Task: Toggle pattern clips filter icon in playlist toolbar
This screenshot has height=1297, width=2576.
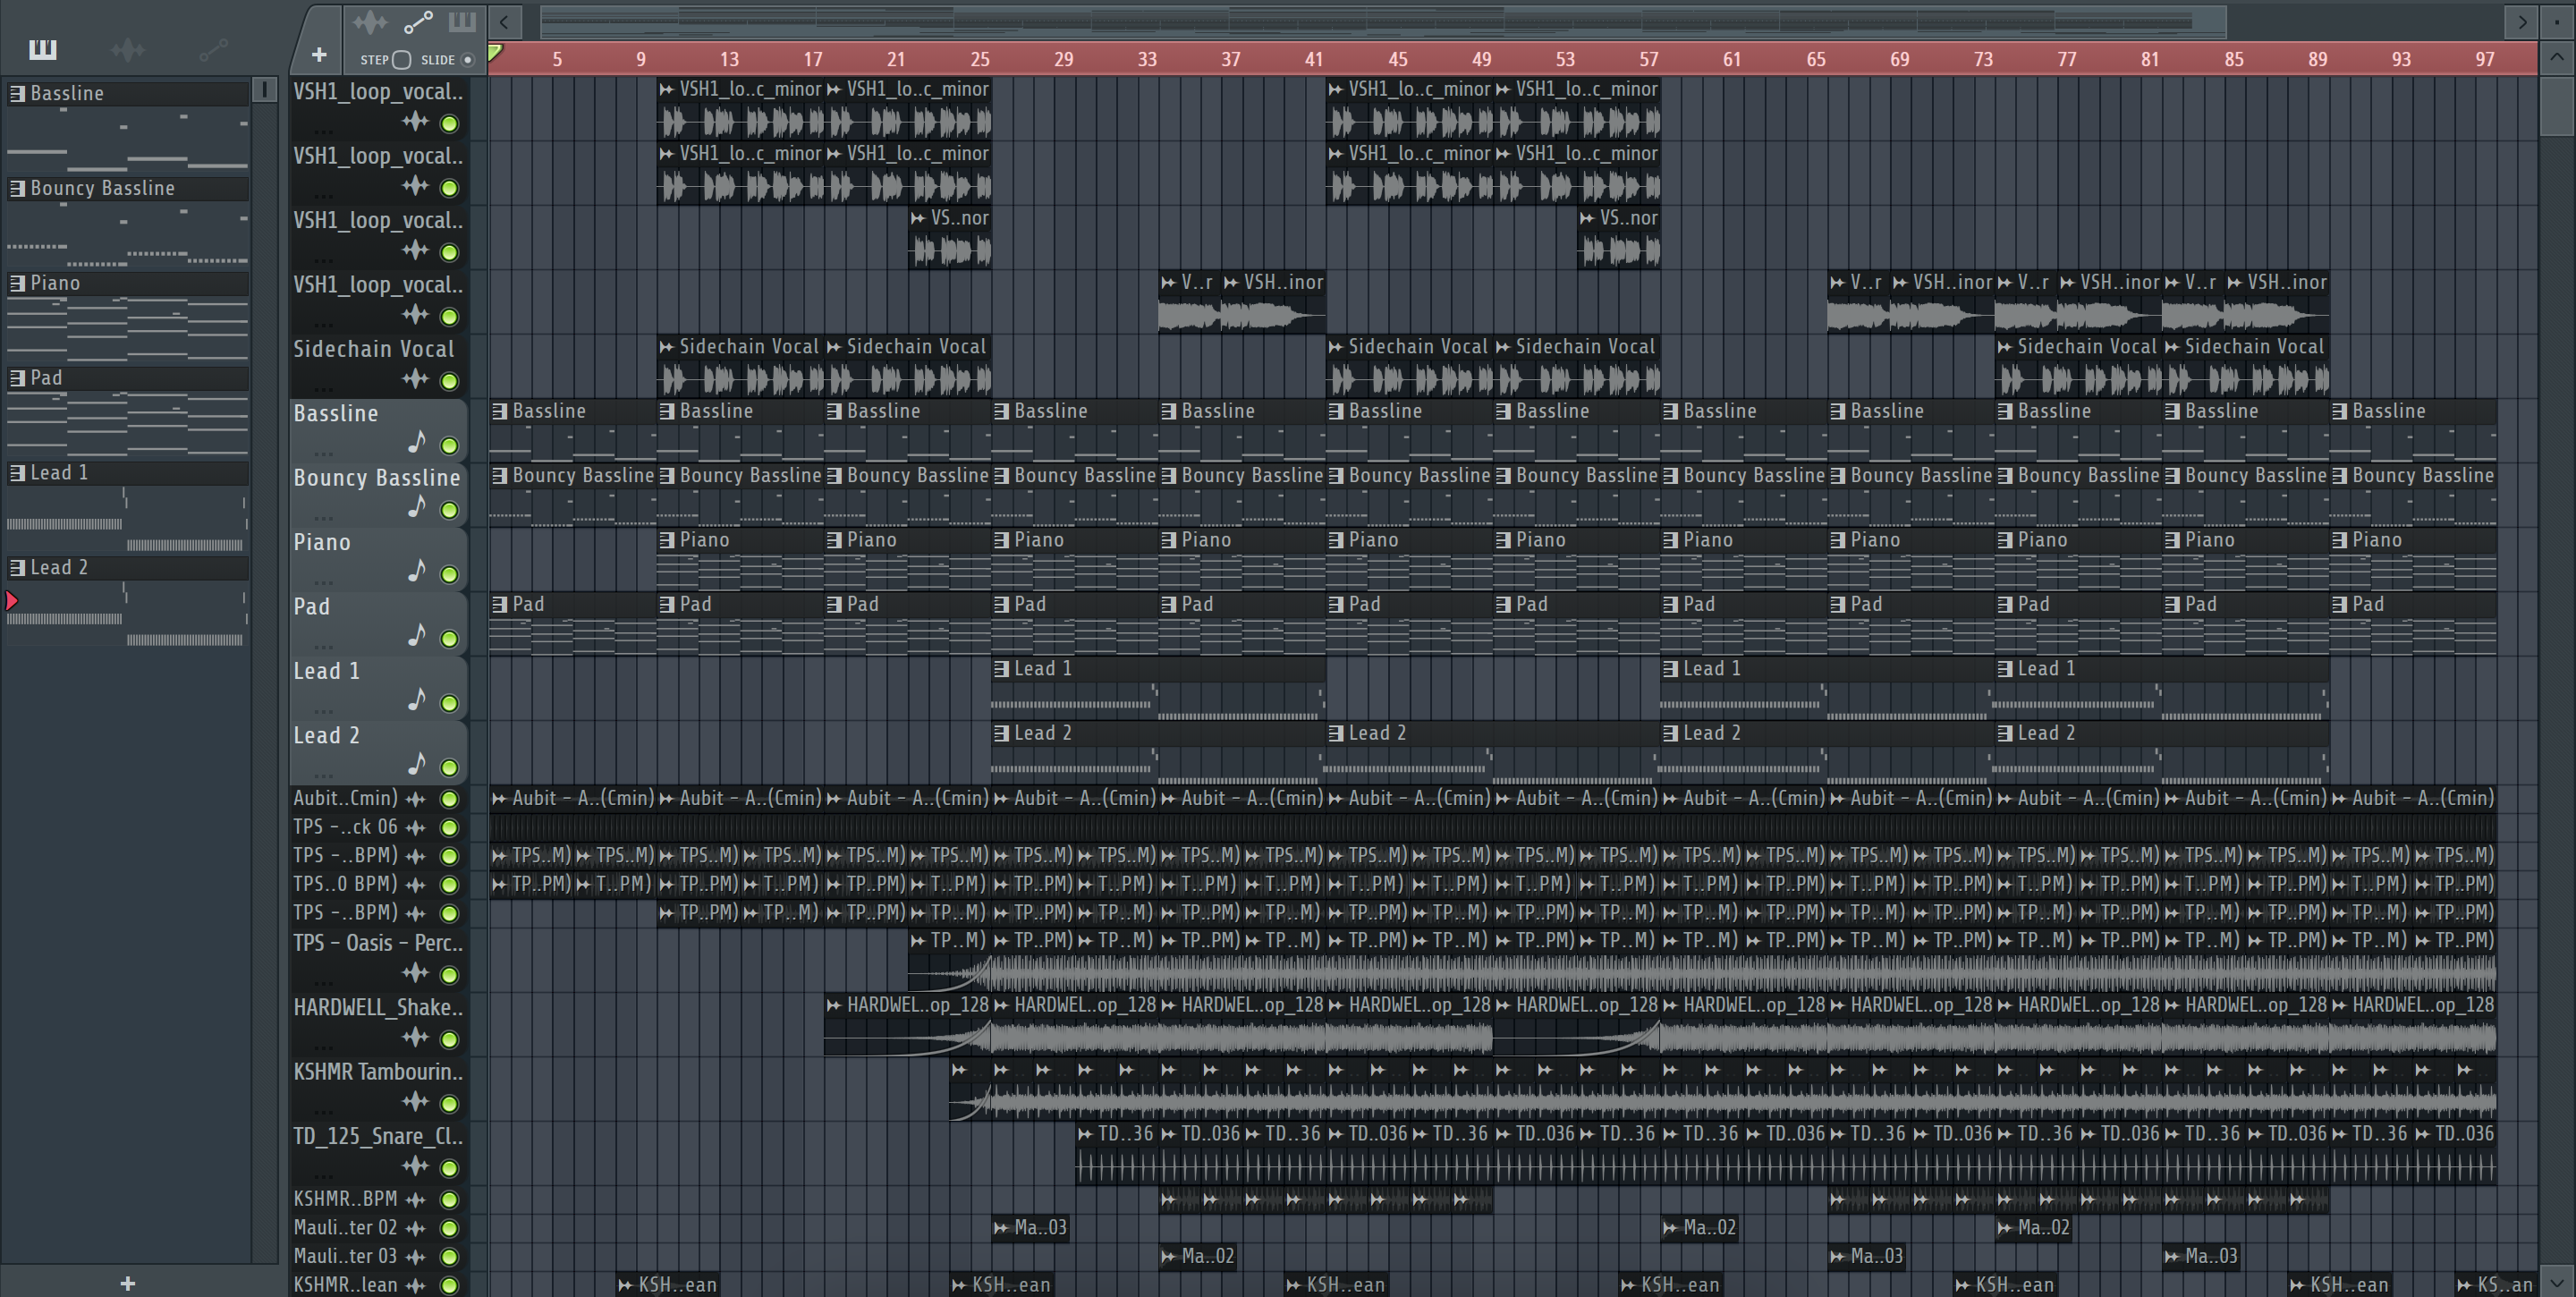Action: coord(462,21)
